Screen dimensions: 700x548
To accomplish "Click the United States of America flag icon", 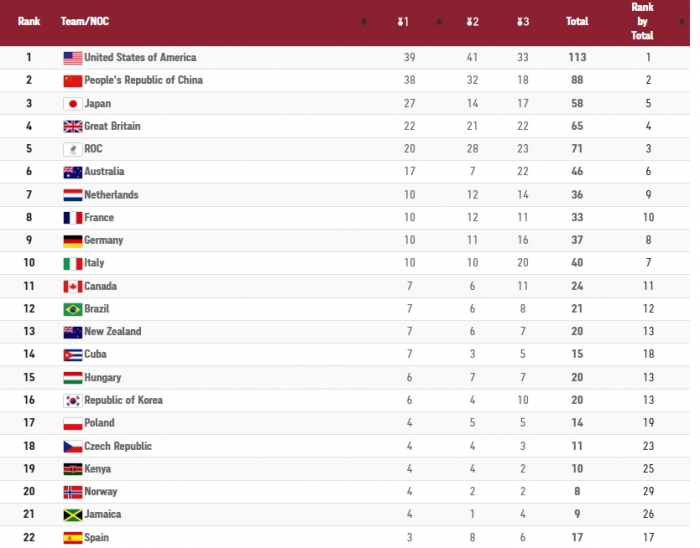I will pyautogui.click(x=73, y=58).
